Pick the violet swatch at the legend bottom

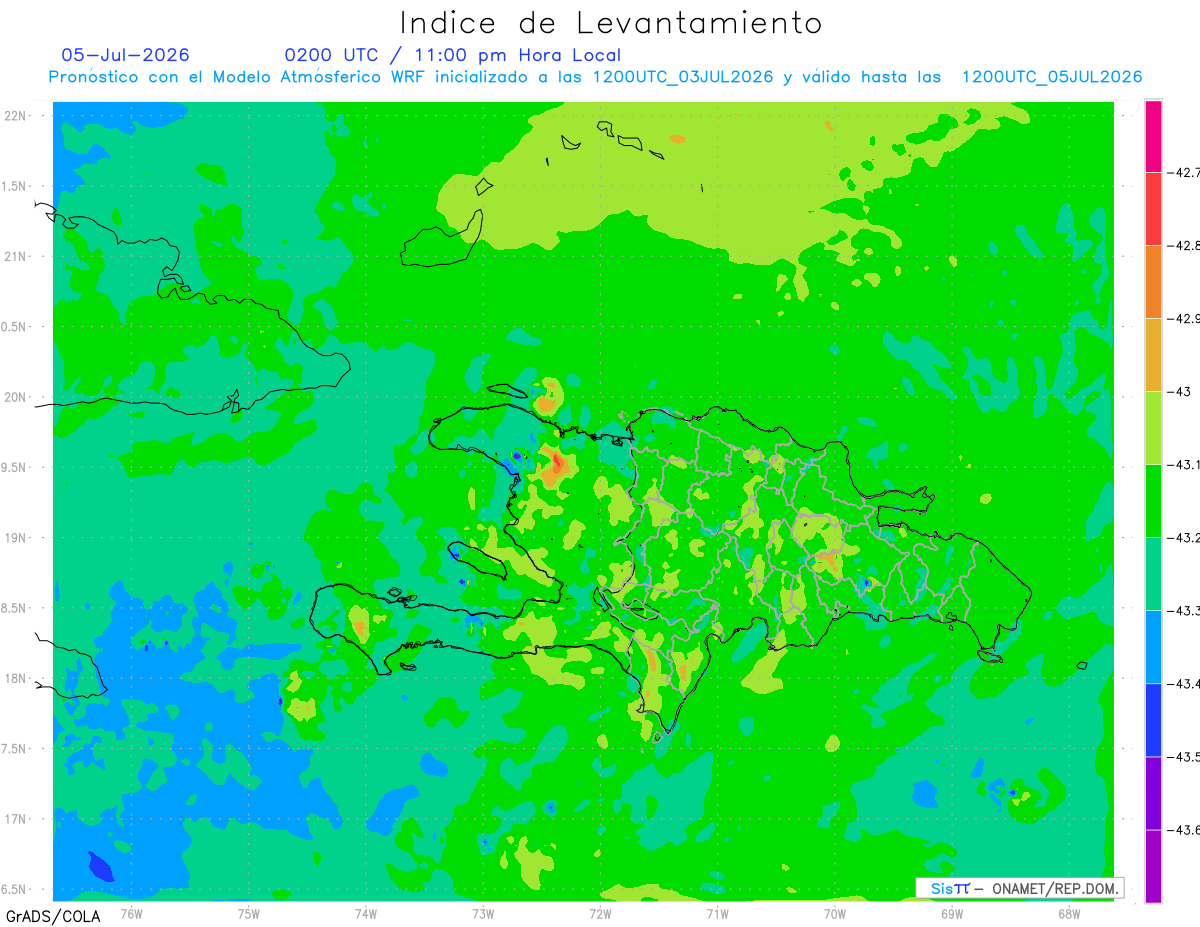point(1153,866)
